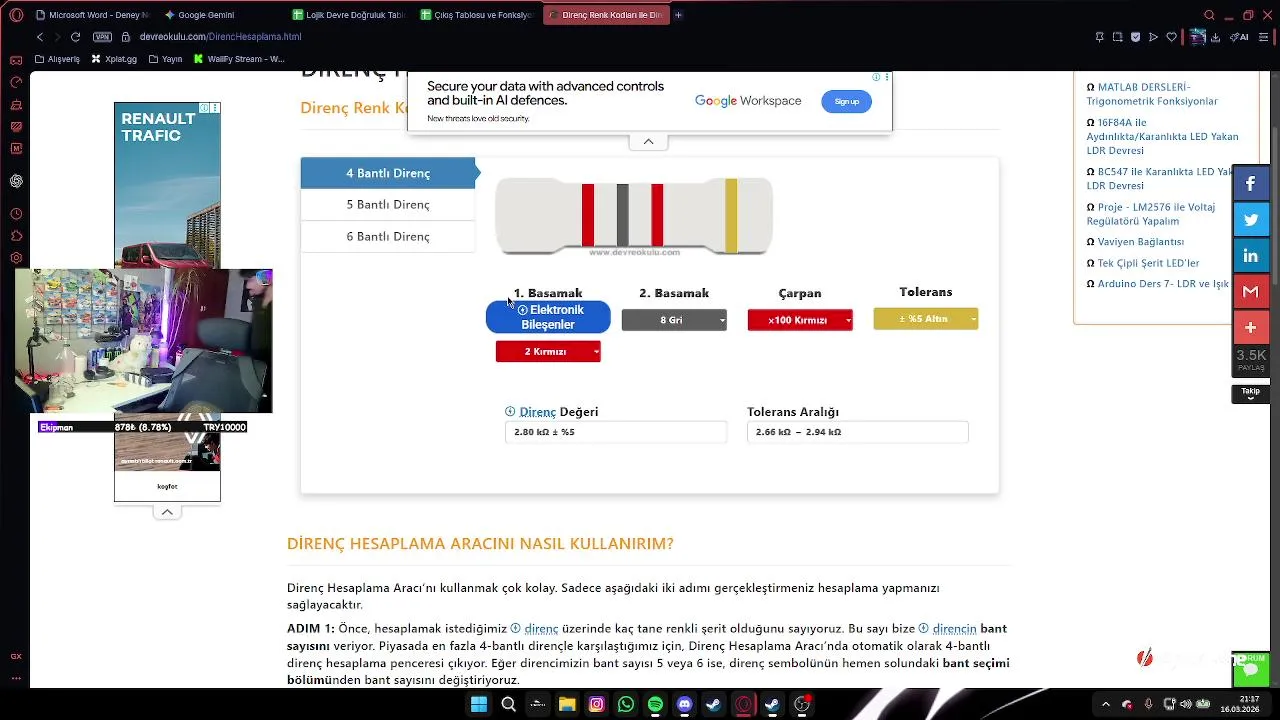This screenshot has height=720, width=1280.
Task: Take a snapshot with the toolbar snapshot icon
Action: click(1117, 37)
